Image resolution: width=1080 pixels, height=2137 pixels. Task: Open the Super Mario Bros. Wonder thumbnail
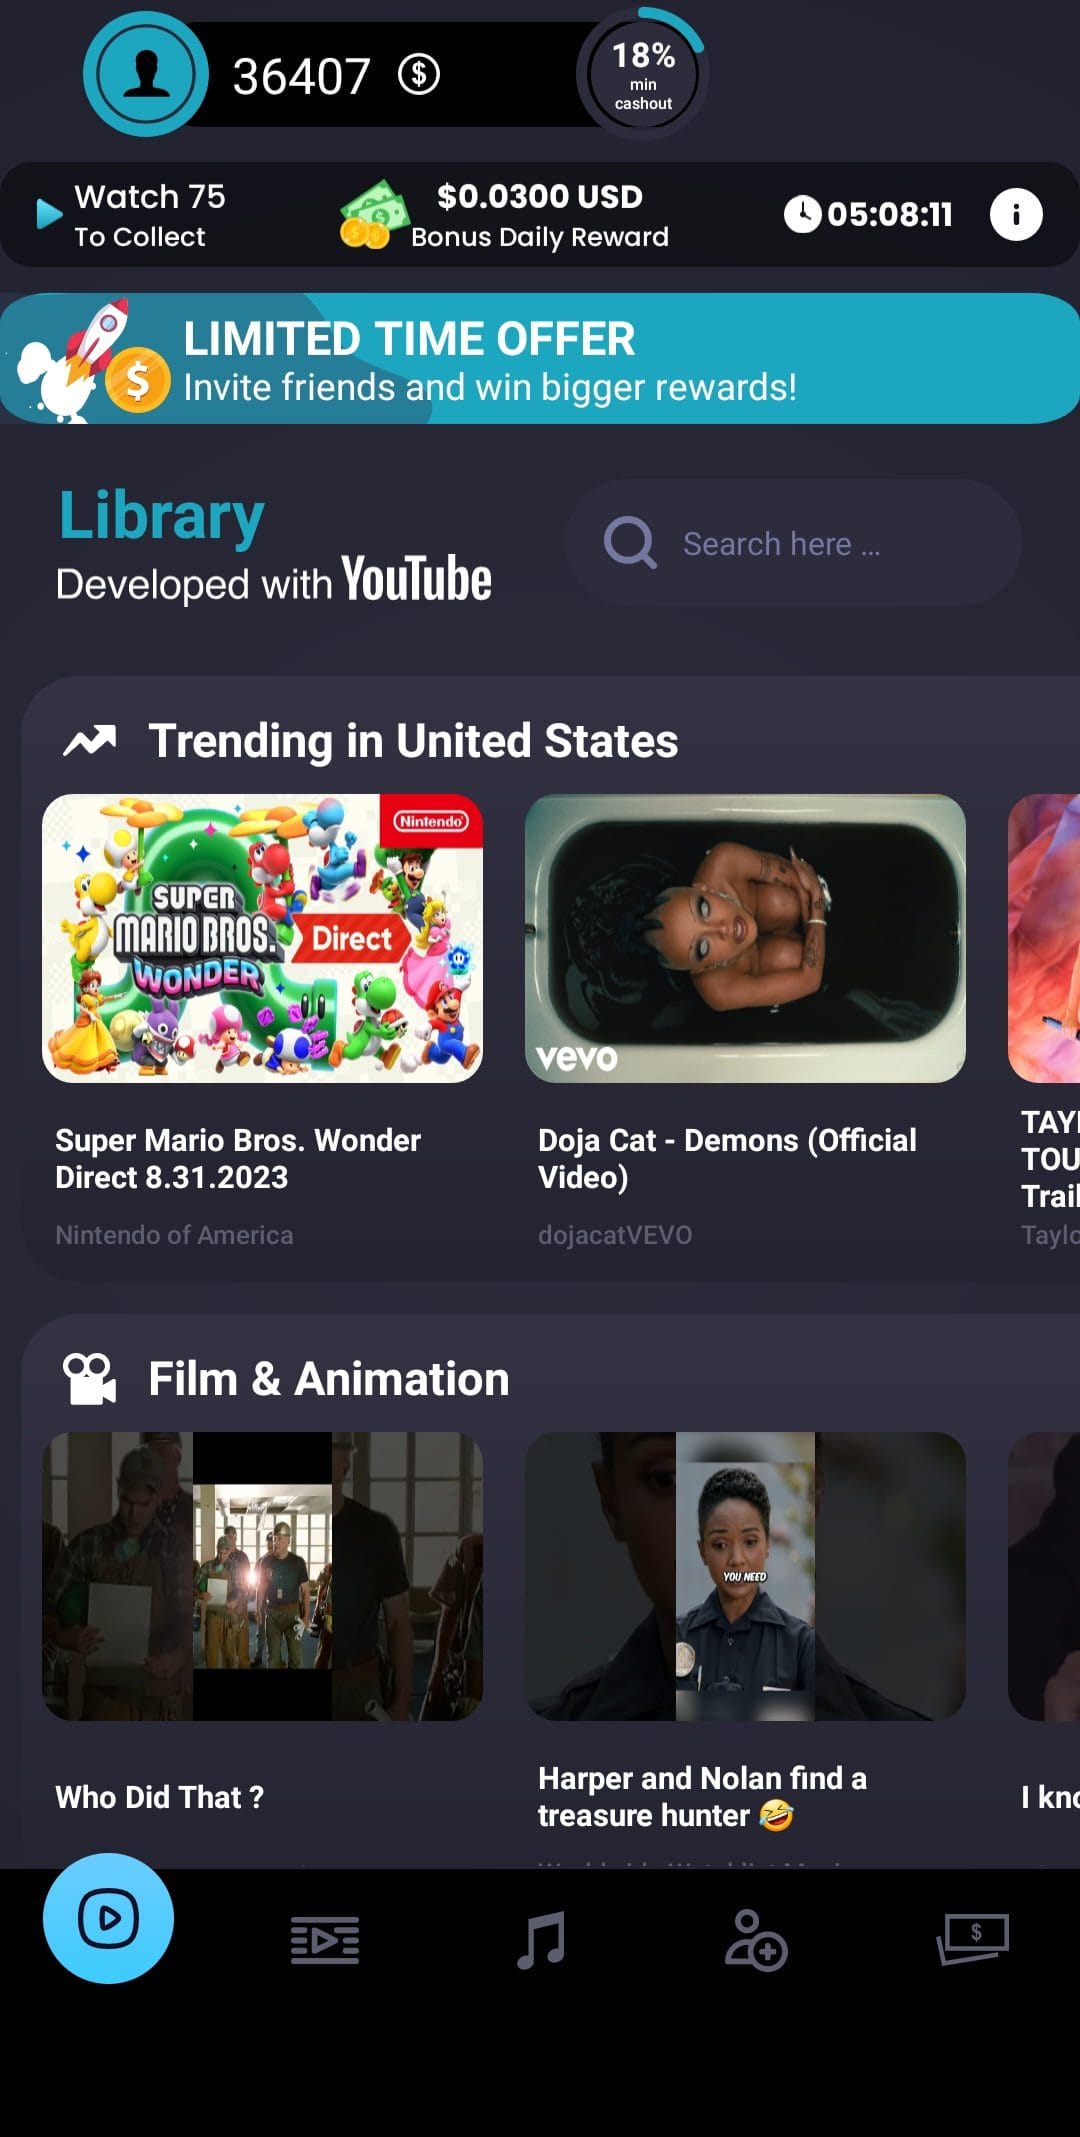262,938
